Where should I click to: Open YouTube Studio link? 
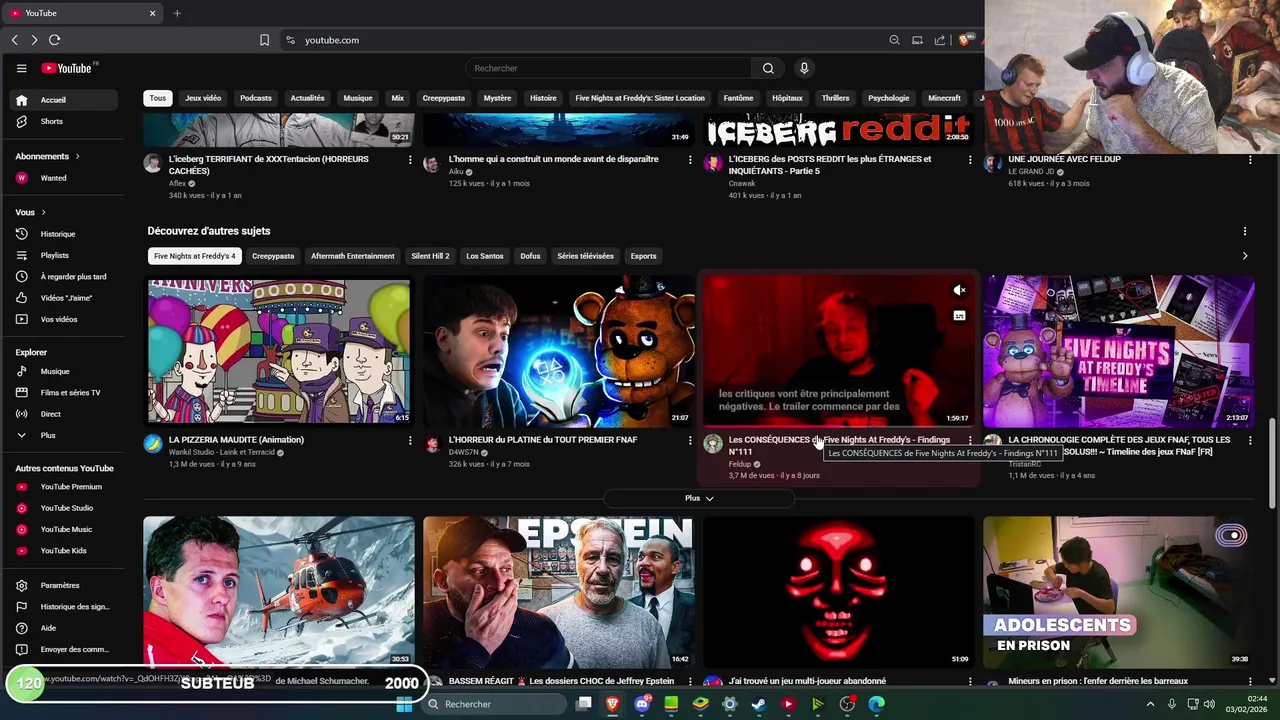pos(63,508)
